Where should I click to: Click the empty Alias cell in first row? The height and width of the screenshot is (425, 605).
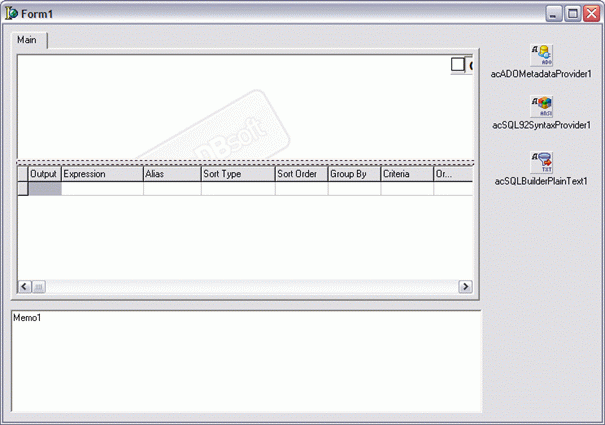(172, 188)
